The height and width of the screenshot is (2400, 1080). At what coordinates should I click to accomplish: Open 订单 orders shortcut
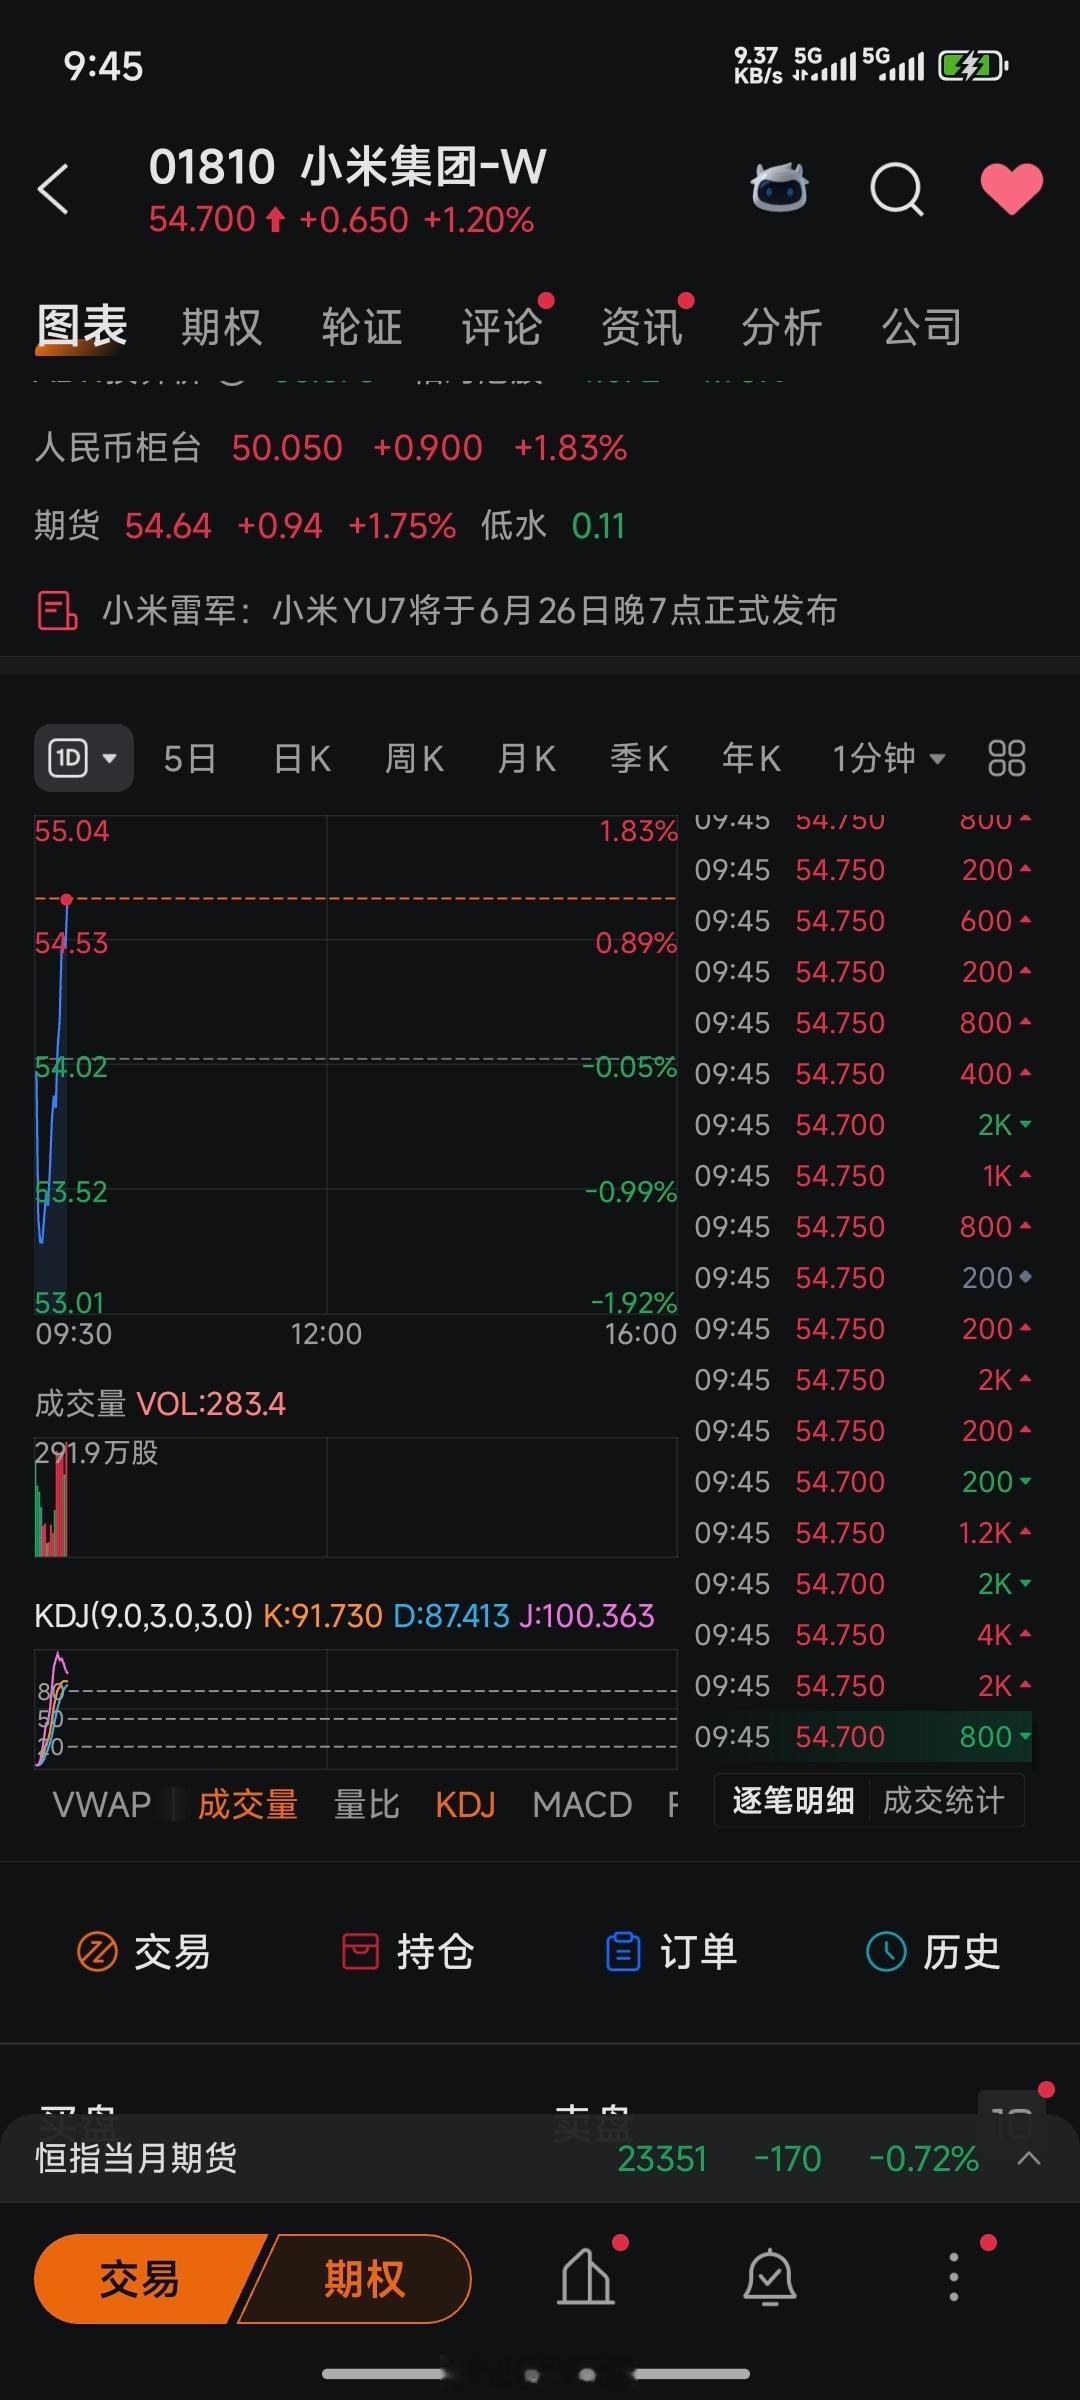[670, 1951]
